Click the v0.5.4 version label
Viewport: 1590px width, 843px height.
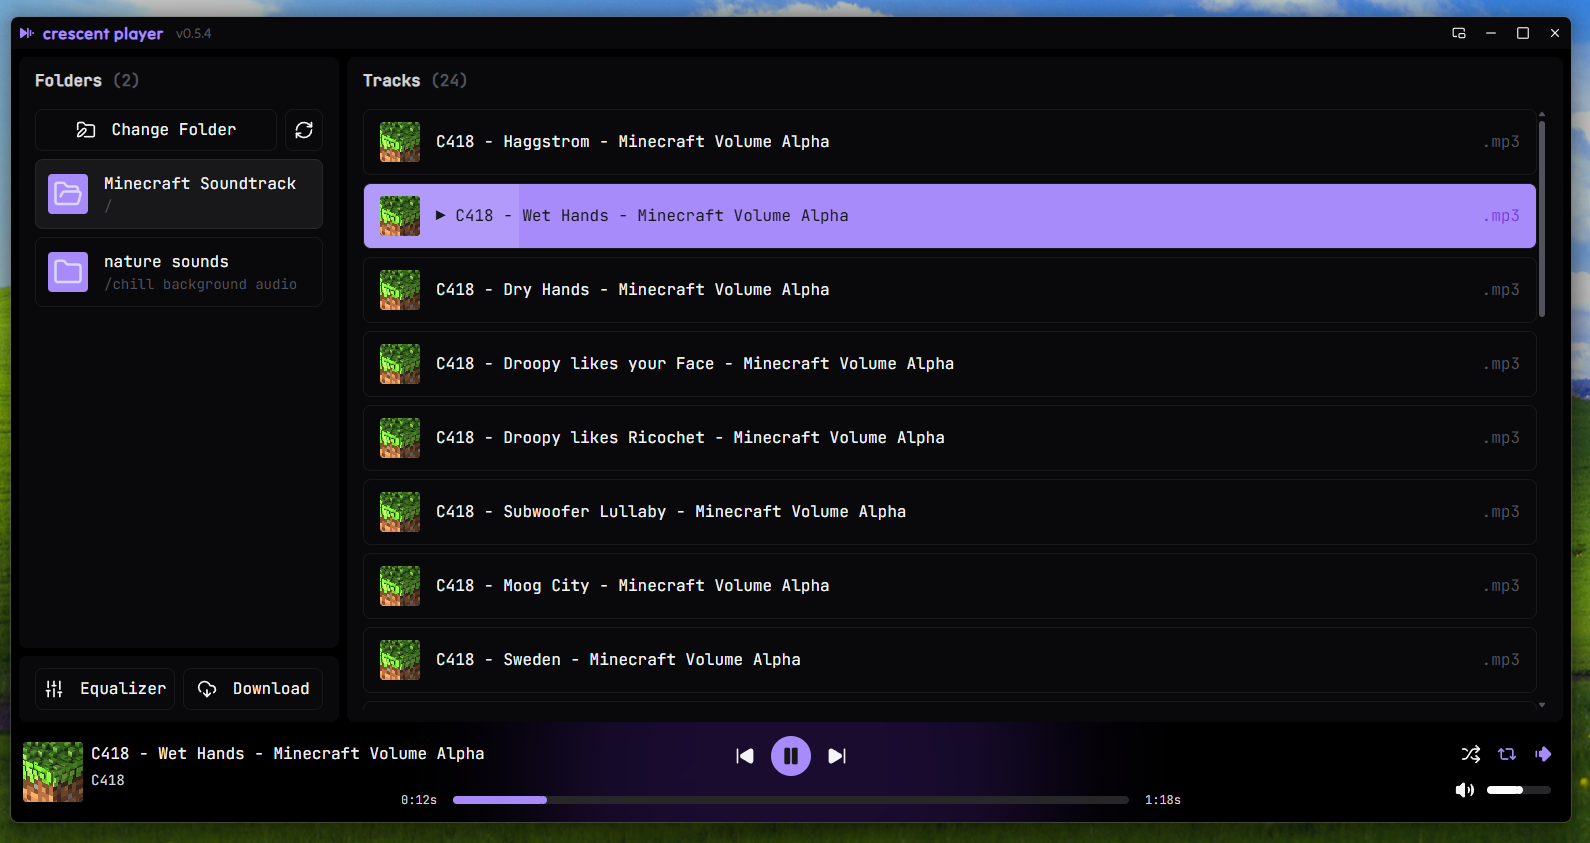click(x=194, y=34)
